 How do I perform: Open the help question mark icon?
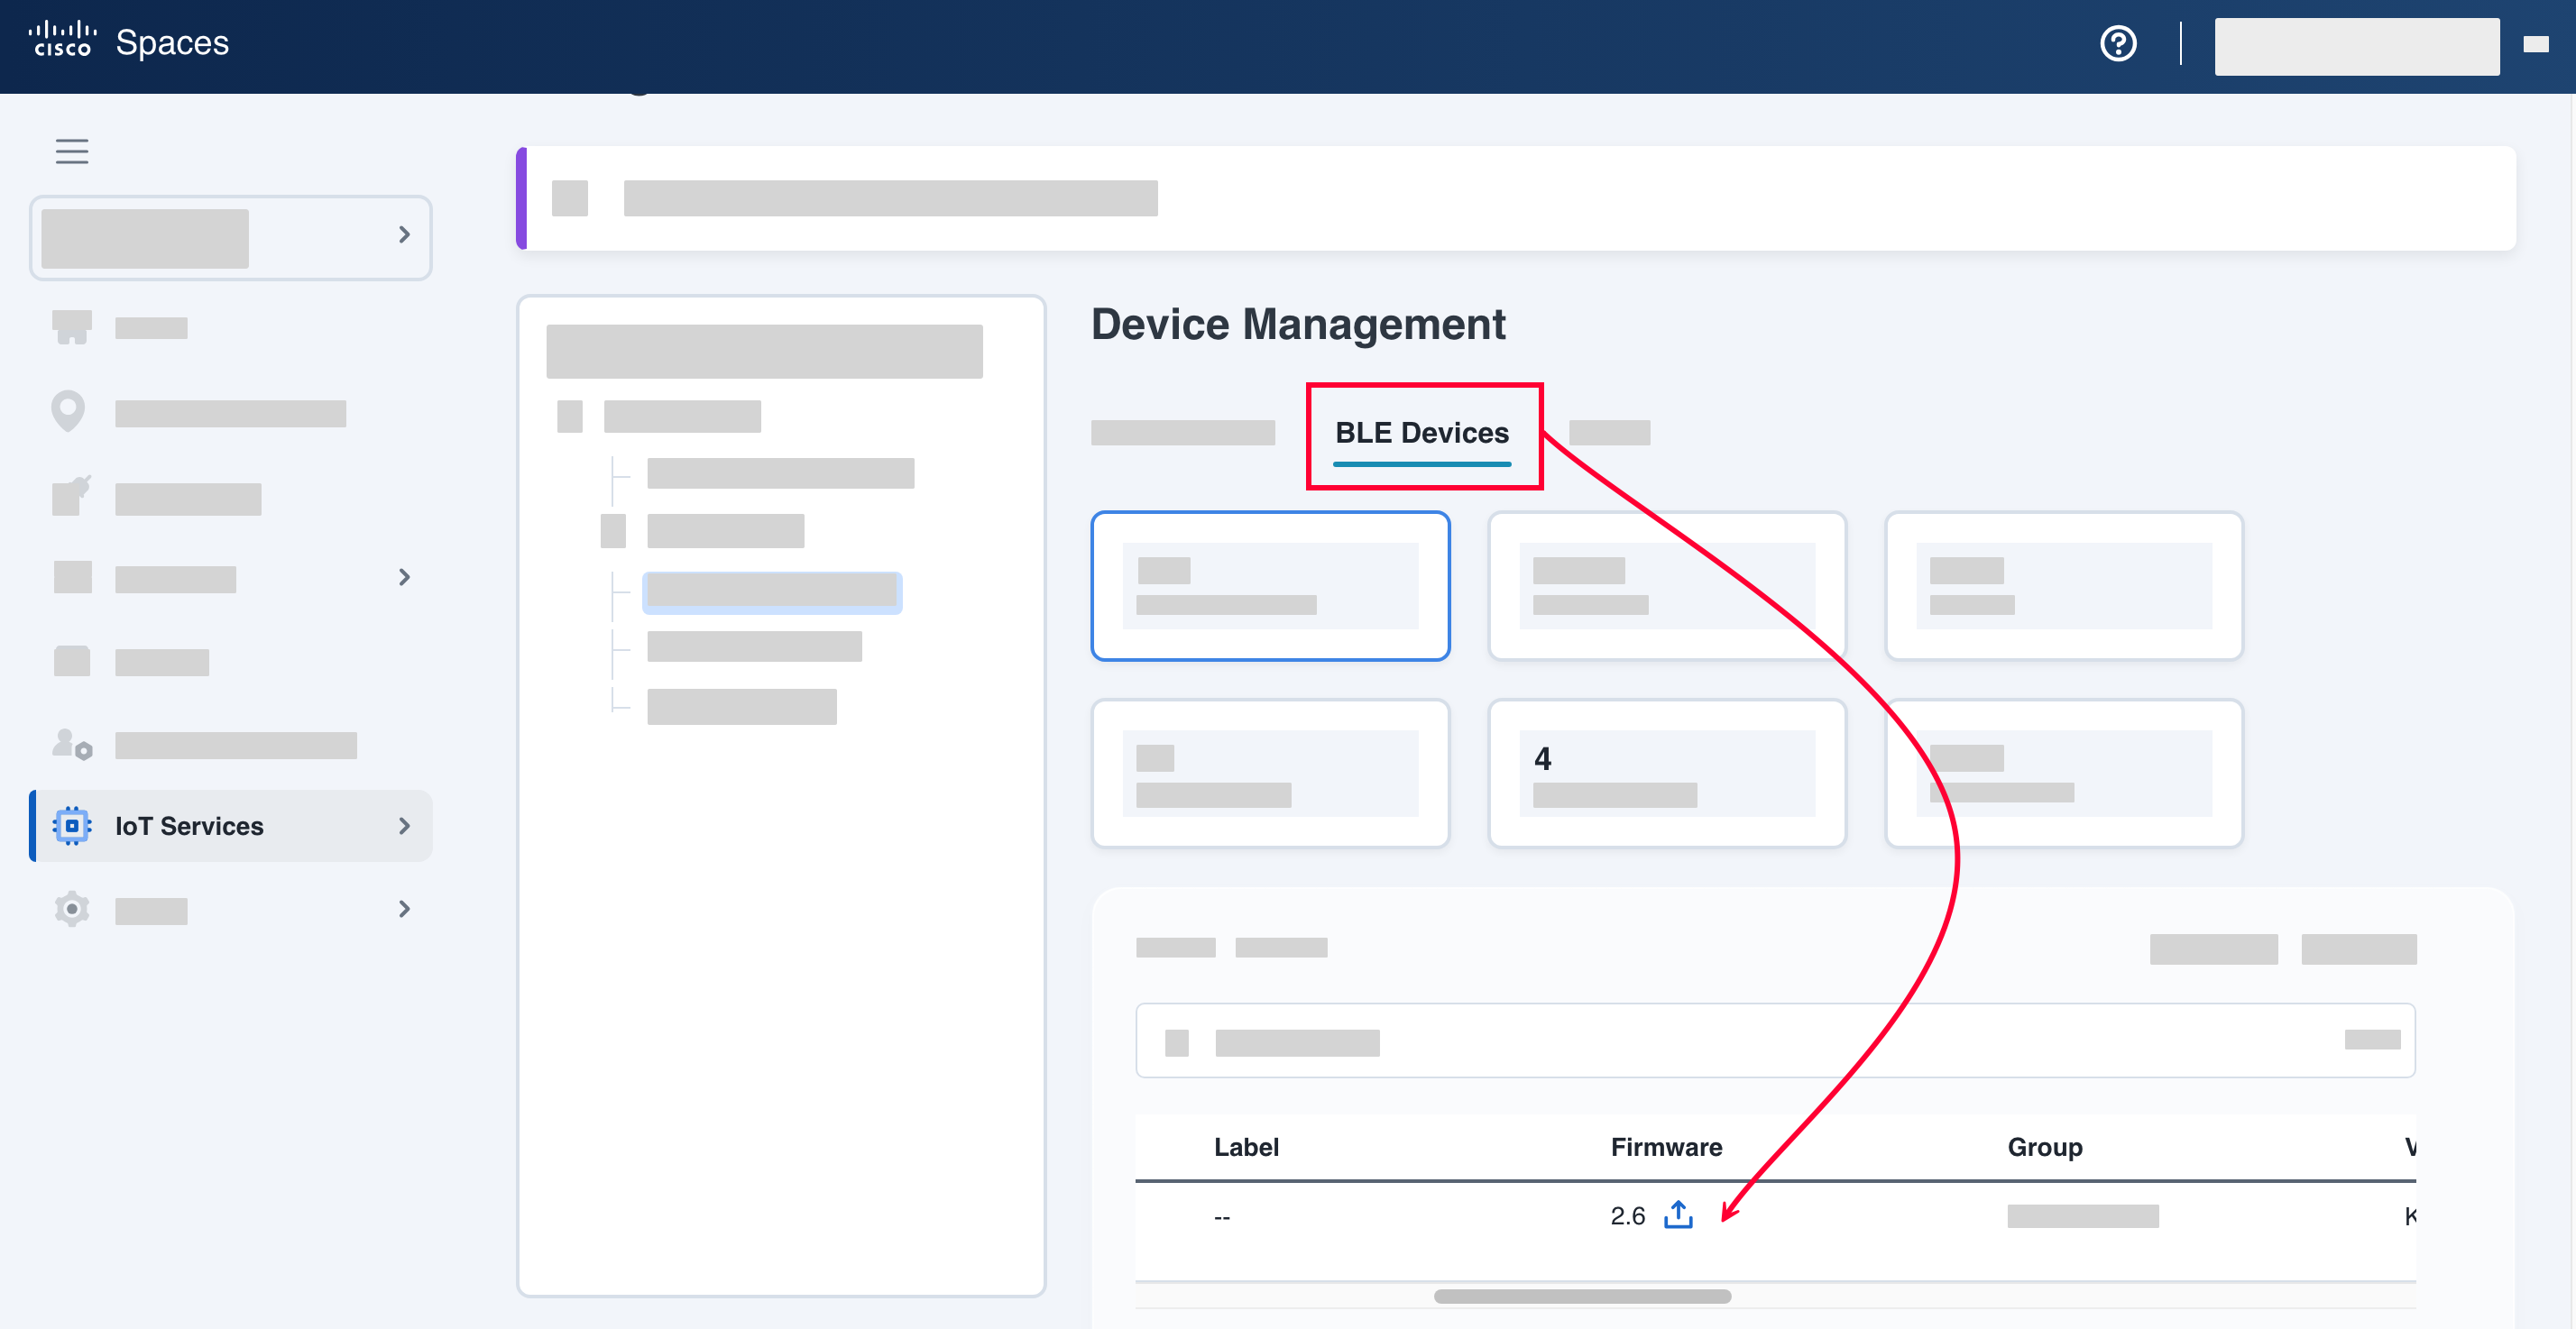click(2118, 43)
